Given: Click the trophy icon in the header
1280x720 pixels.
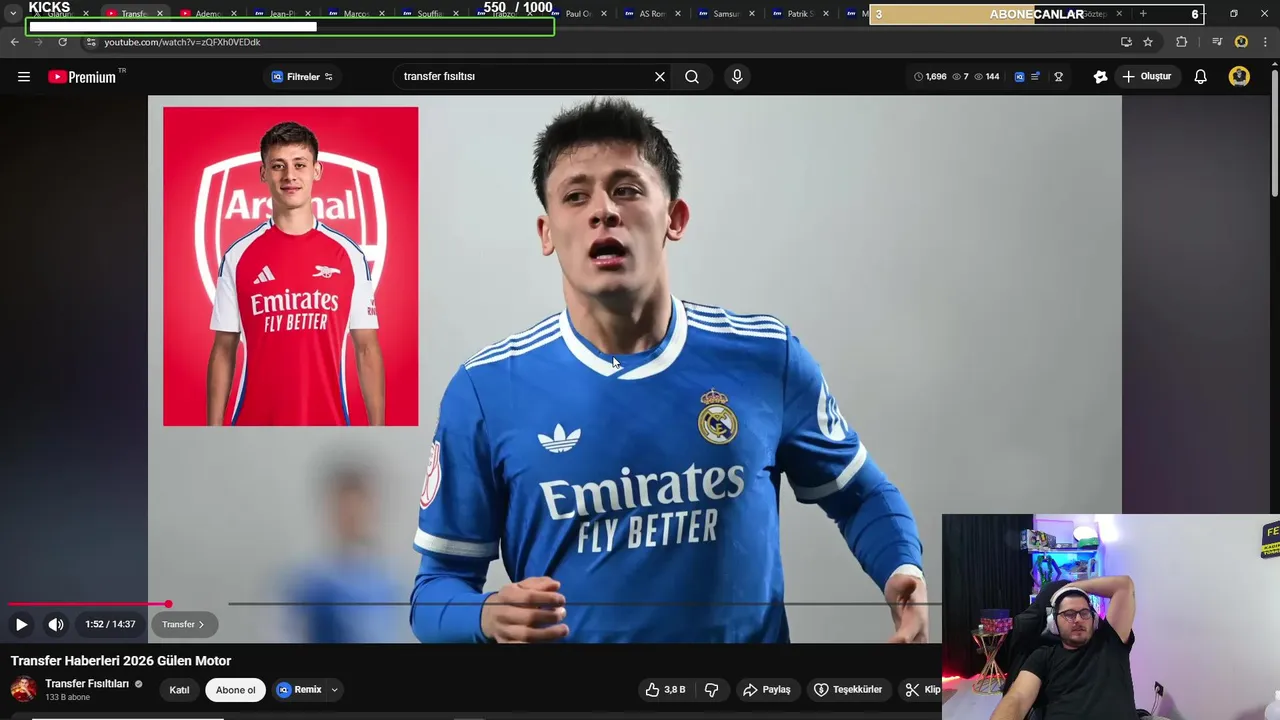Looking at the screenshot, I should pos(1058,77).
